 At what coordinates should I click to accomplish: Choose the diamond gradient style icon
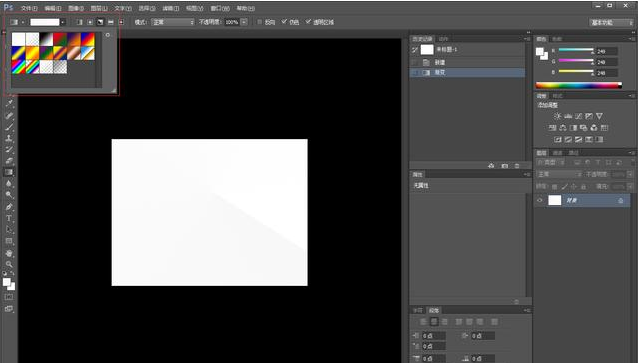(x=121, y=22)
